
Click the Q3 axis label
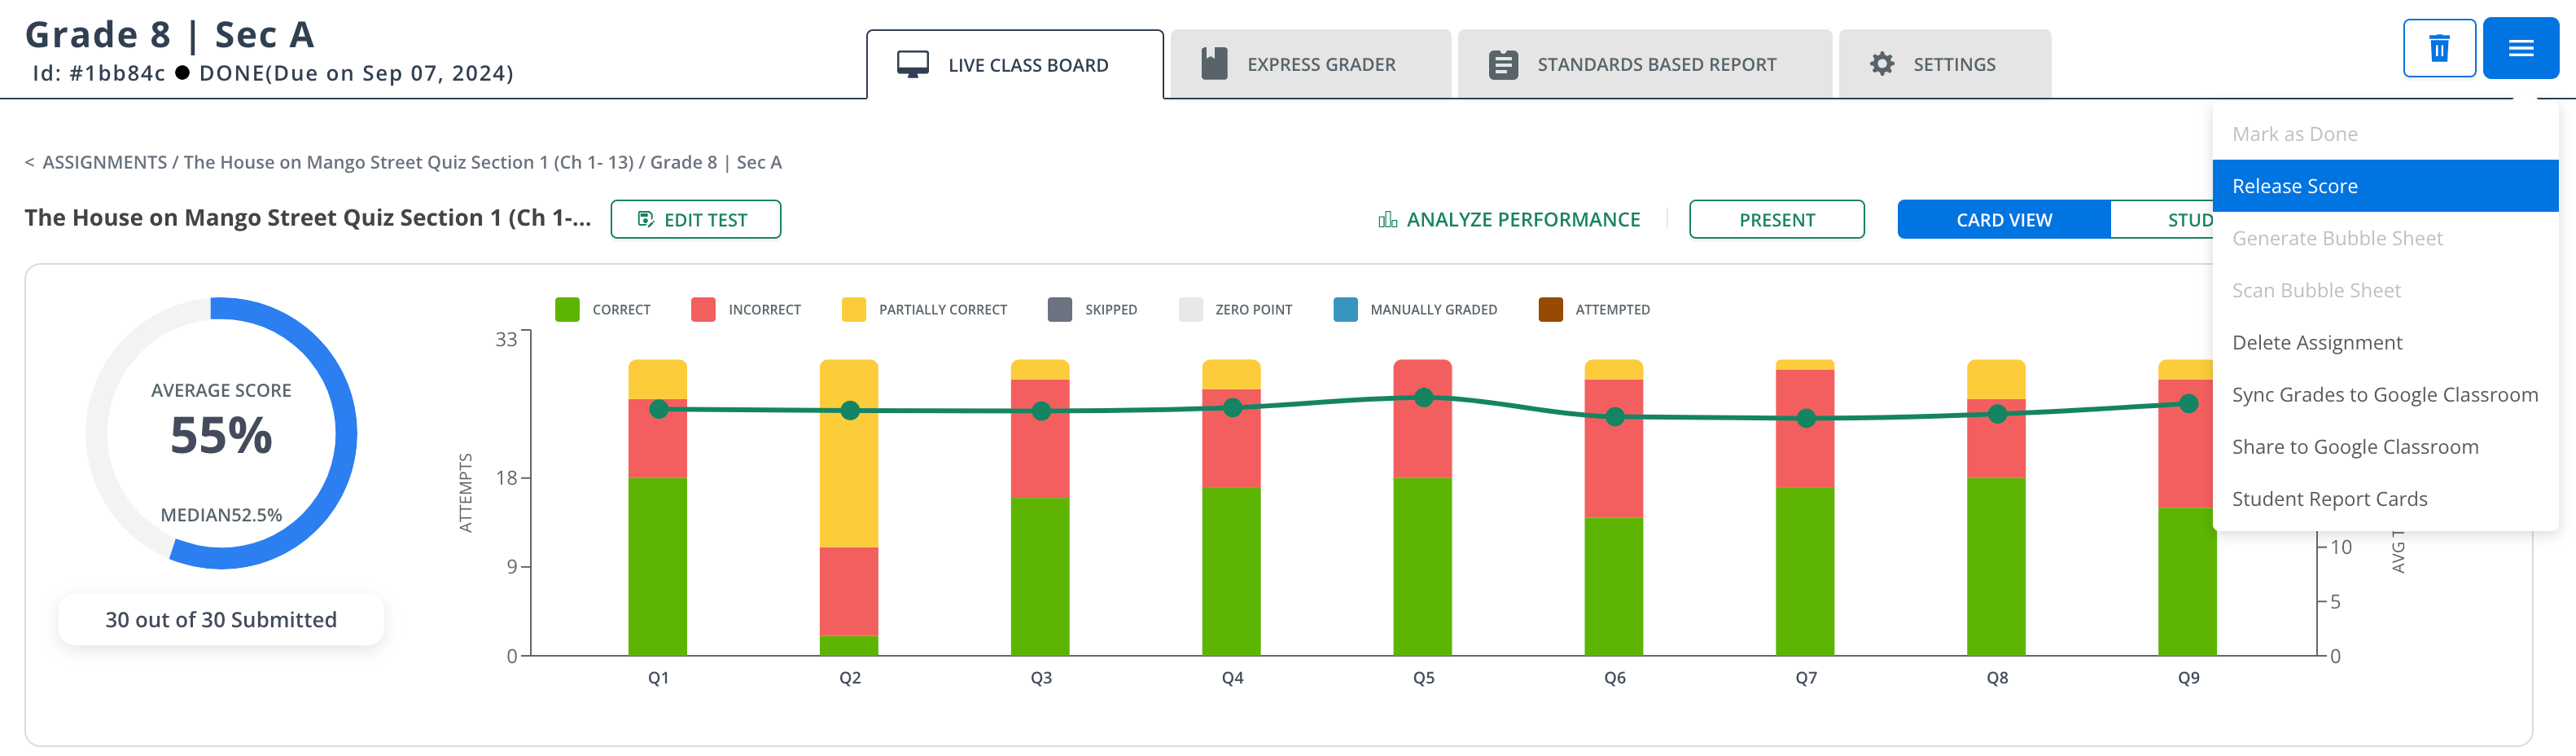1041,678
